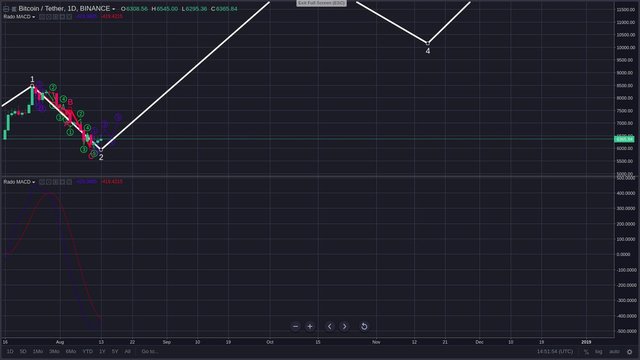Click the last control icon after top Rado MACD label
Viewport: 640px width, 360px height.
(x=69, y=17)
